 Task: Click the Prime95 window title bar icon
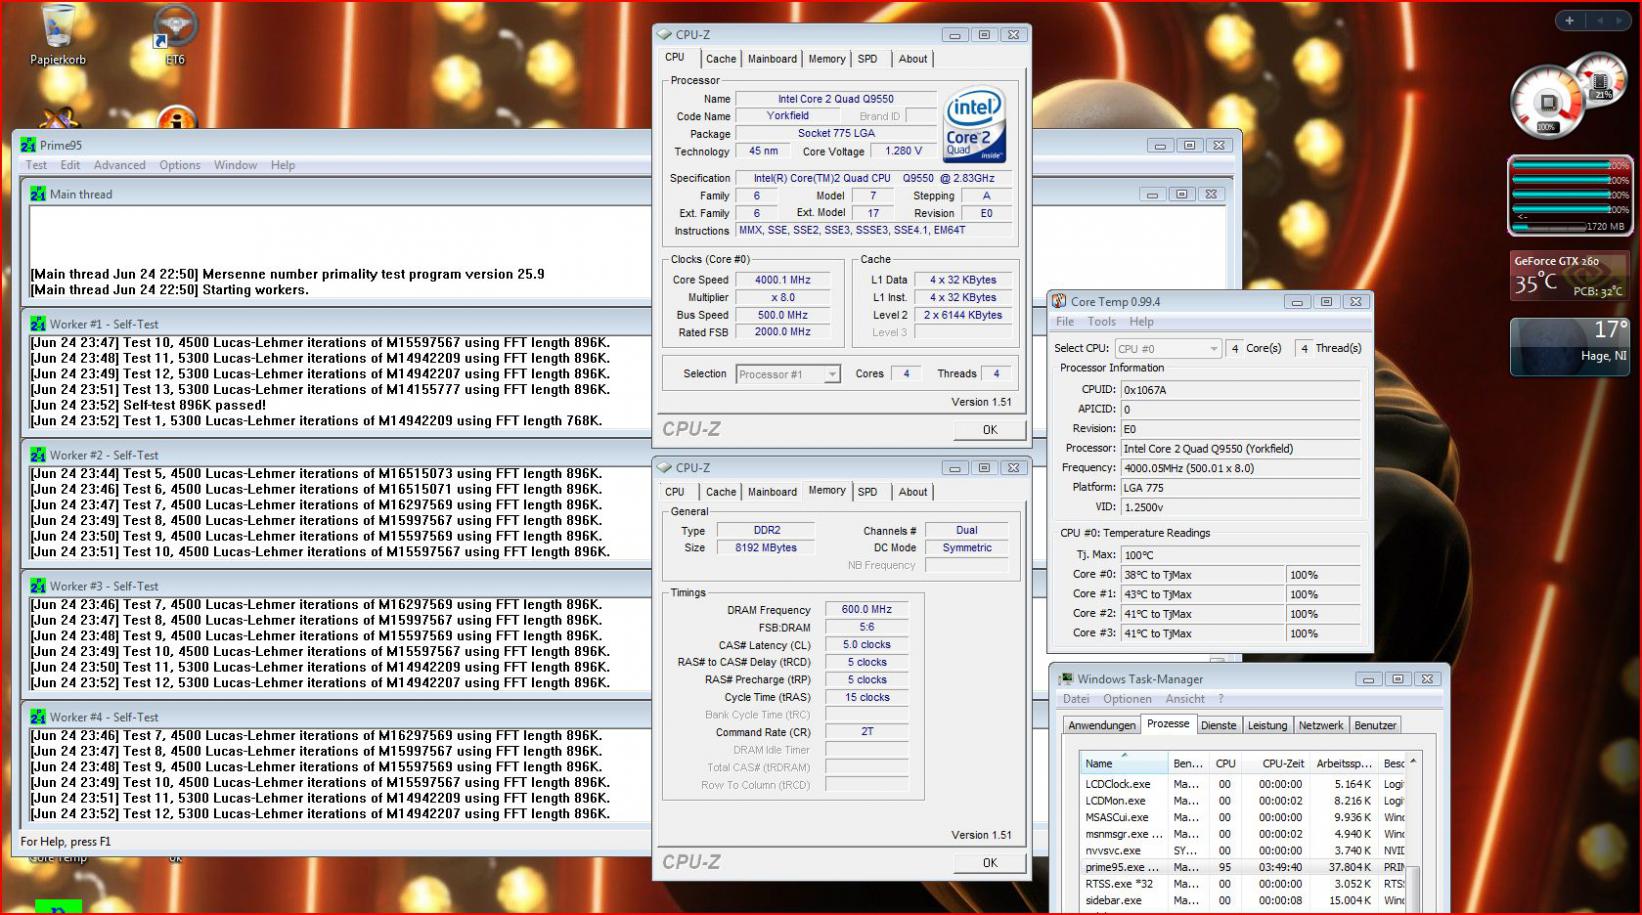28,145
